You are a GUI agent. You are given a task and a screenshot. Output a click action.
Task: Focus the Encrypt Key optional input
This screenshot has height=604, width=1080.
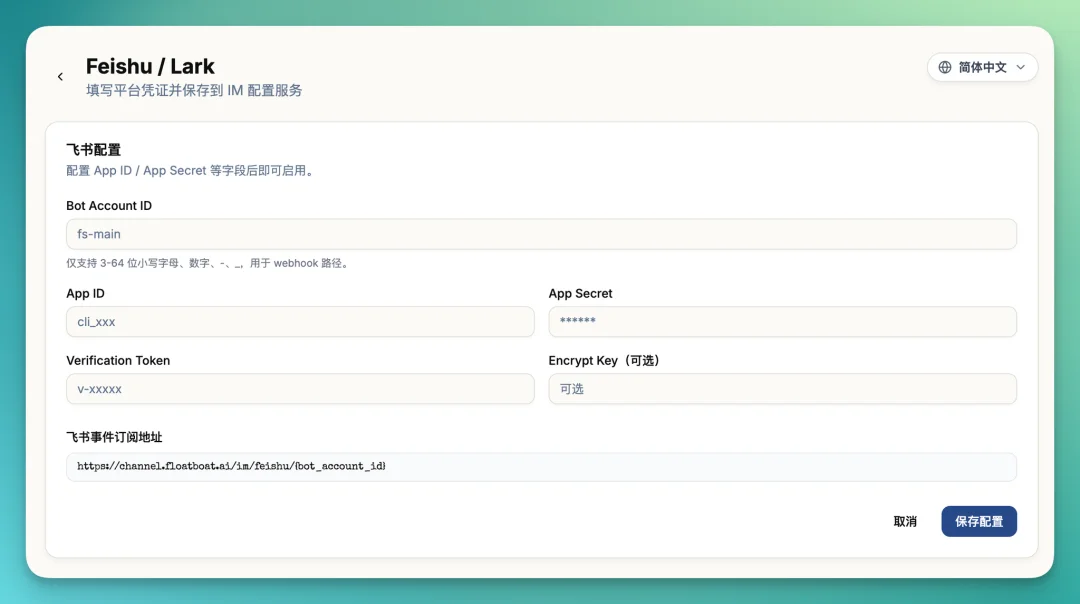pyautogui.click(x=782, y=389)
